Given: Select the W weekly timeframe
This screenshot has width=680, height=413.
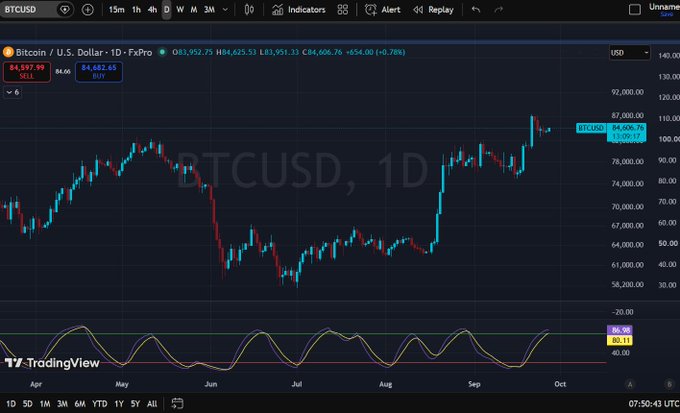Looking at the screenshot, I should pos(180,10).
